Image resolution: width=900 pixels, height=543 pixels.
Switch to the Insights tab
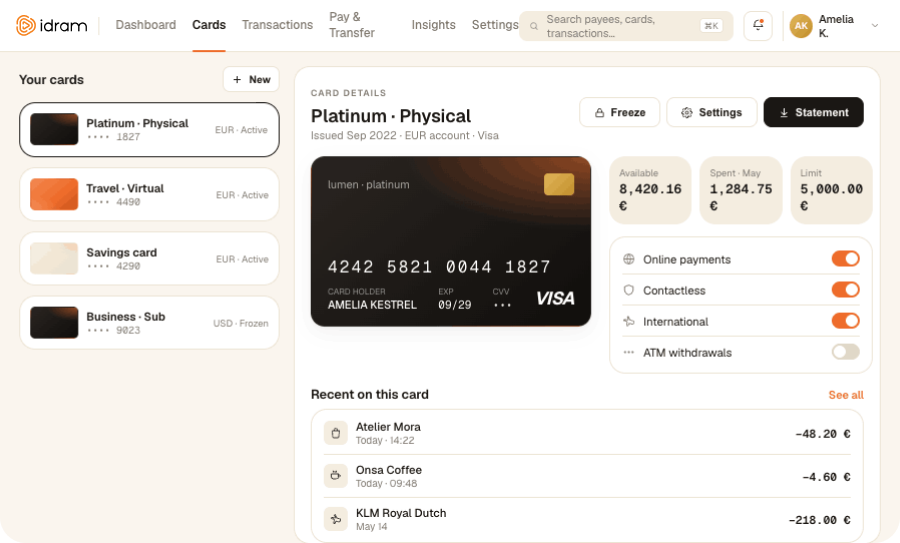[433, 25]
